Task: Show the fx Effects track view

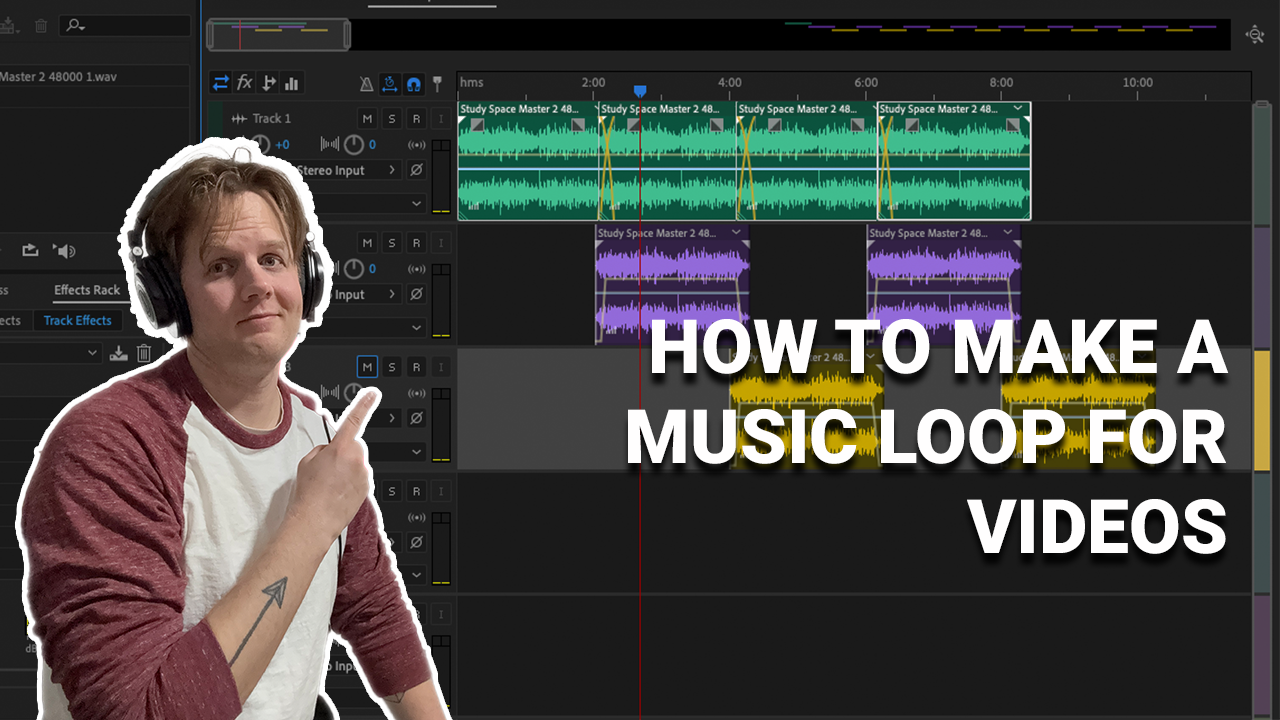Action: 245,83
